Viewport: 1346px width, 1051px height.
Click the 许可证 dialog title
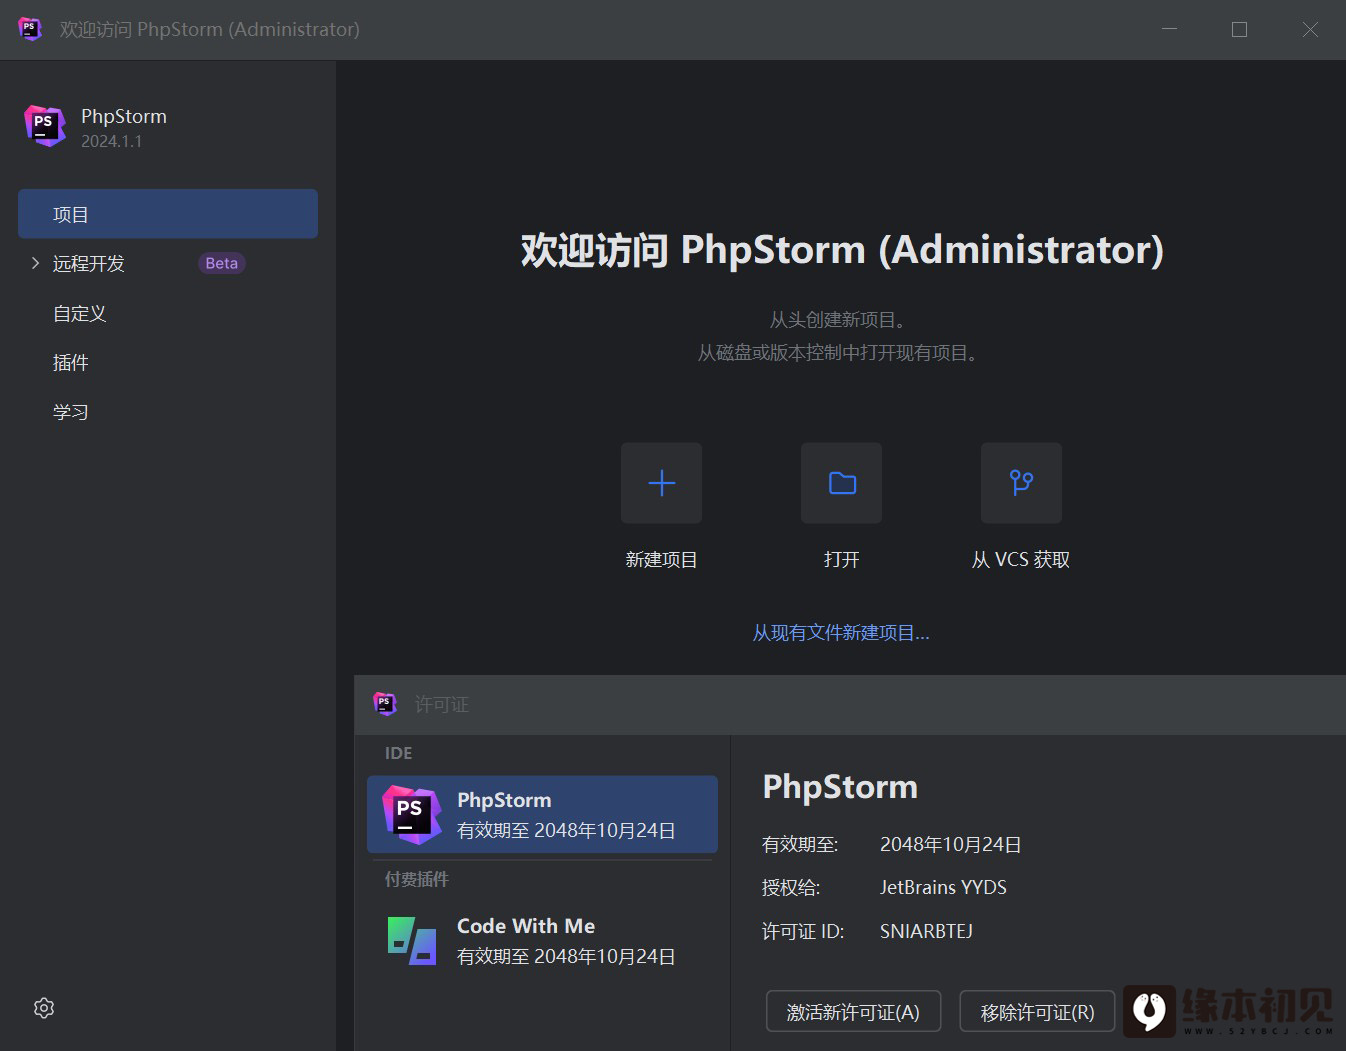click(441, 705)
